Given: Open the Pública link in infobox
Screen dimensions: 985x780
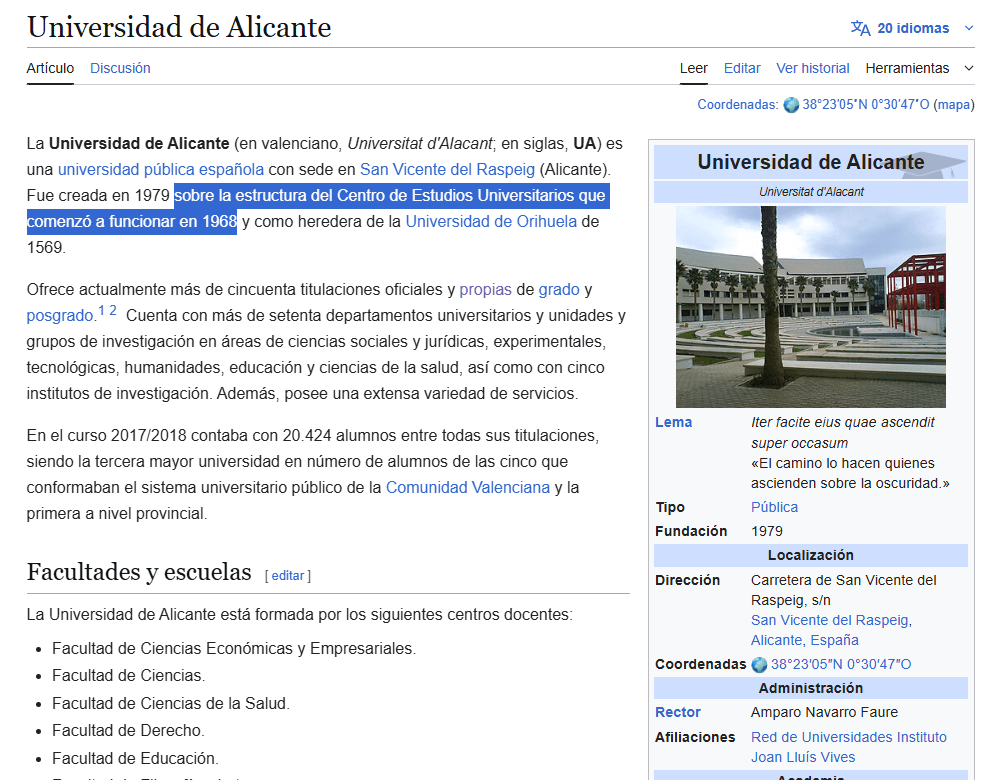Looking at the screenshot, I should pos(775,507).
